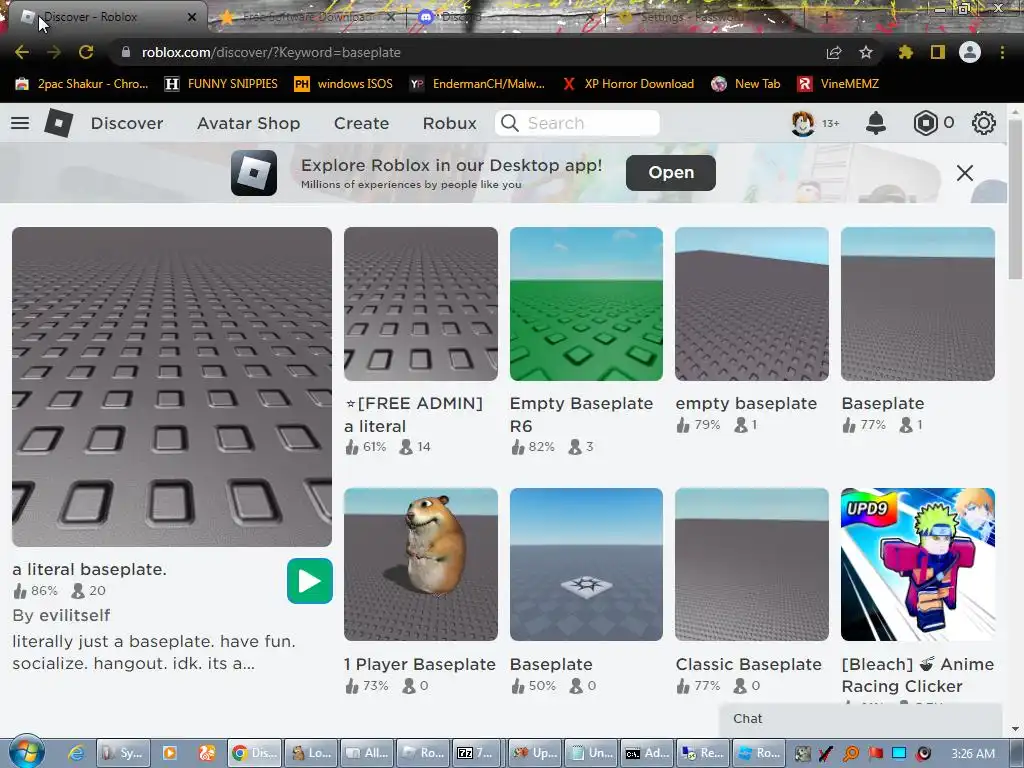Open the VineMEMZ bookmark
Screen dimensions: 1024x768
click(x=838, y=84)
